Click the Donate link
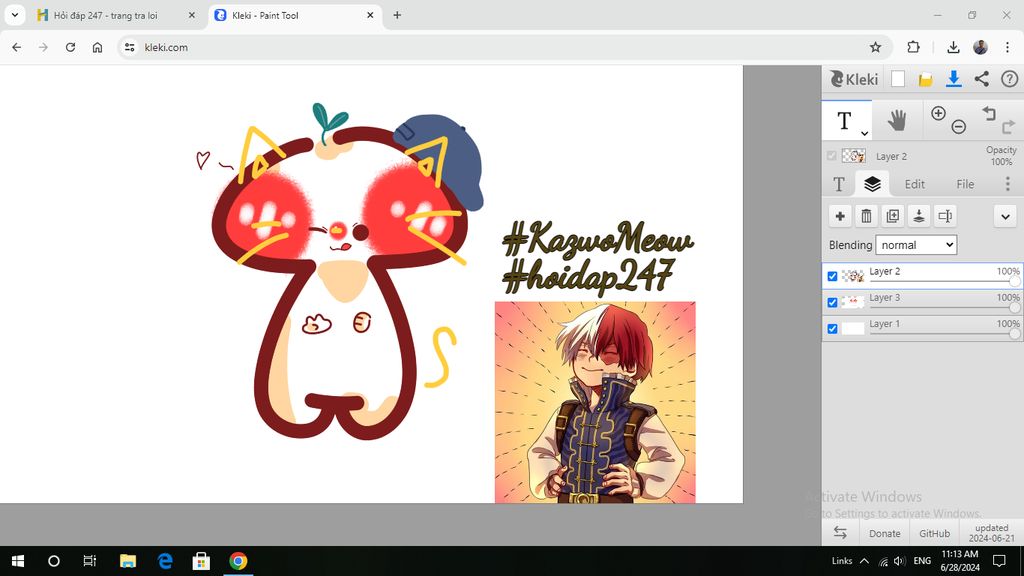This screenshot has height=576, width=1024. pos(884,534)
